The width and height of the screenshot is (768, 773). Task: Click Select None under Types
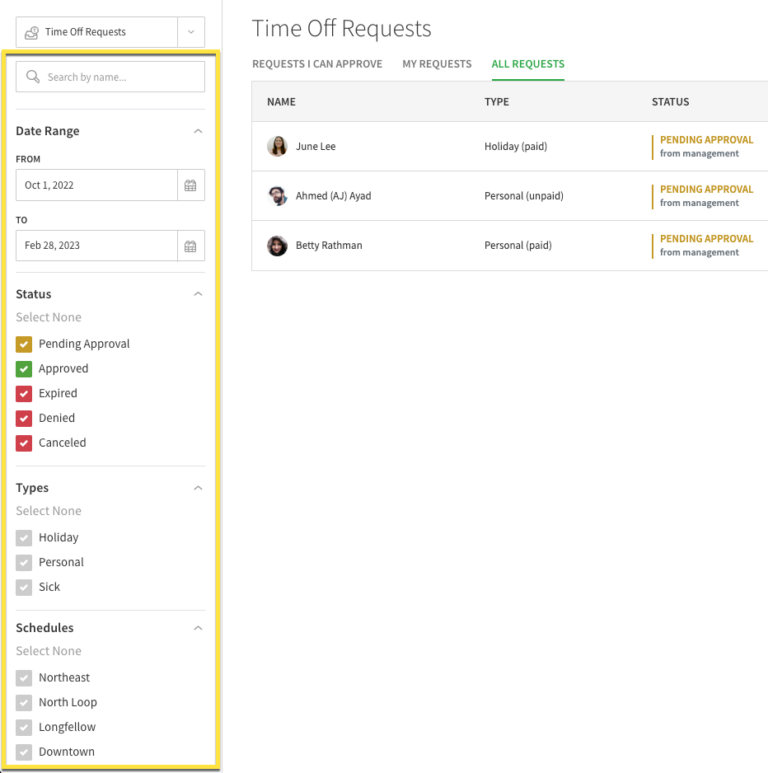(x=48, y=511)
